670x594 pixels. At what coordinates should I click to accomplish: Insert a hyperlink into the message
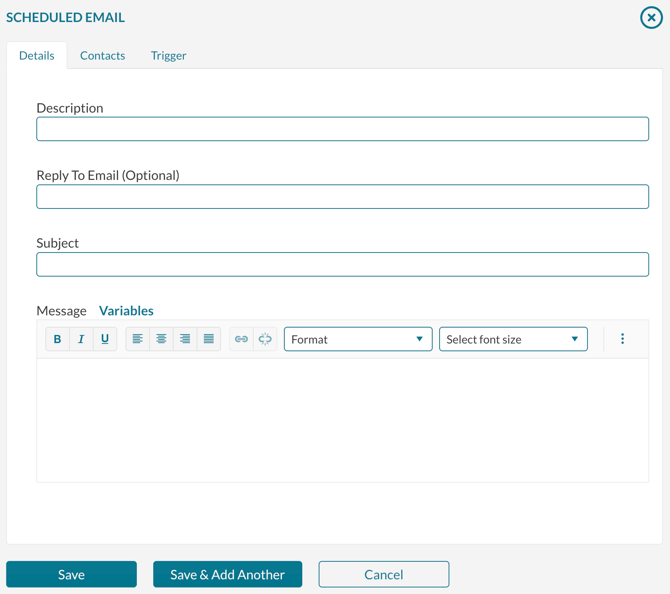click(x=241, y=339)
